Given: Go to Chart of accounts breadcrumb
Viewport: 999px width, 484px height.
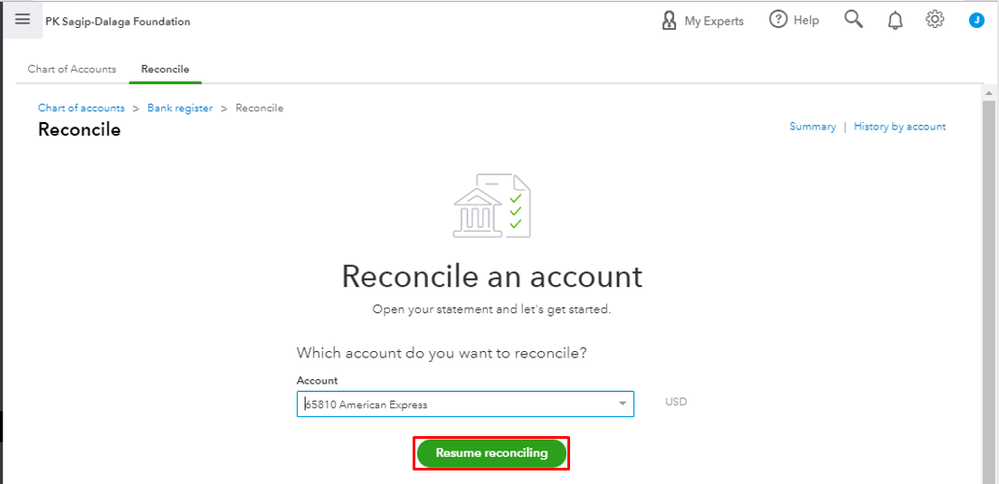Looking at the screenshot, I should tap(81, 108).
